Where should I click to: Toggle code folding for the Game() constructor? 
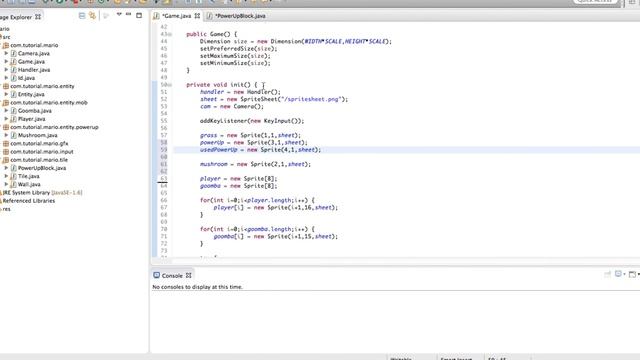pyautogui.click(x=170, y=34)
